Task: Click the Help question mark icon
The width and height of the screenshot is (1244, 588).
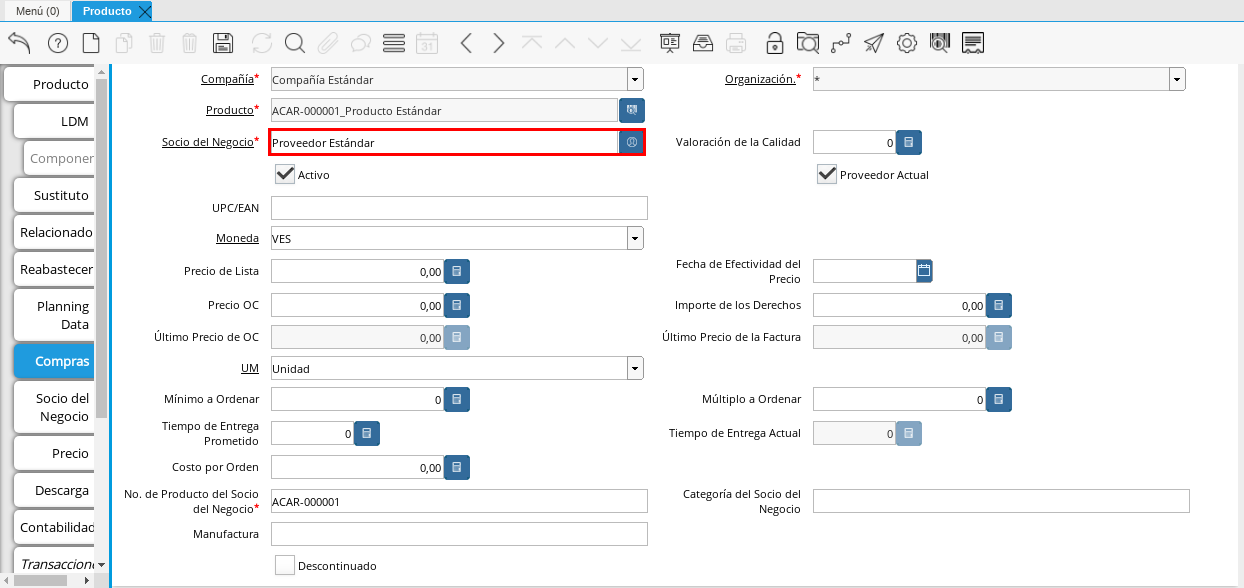Action: 57,43
